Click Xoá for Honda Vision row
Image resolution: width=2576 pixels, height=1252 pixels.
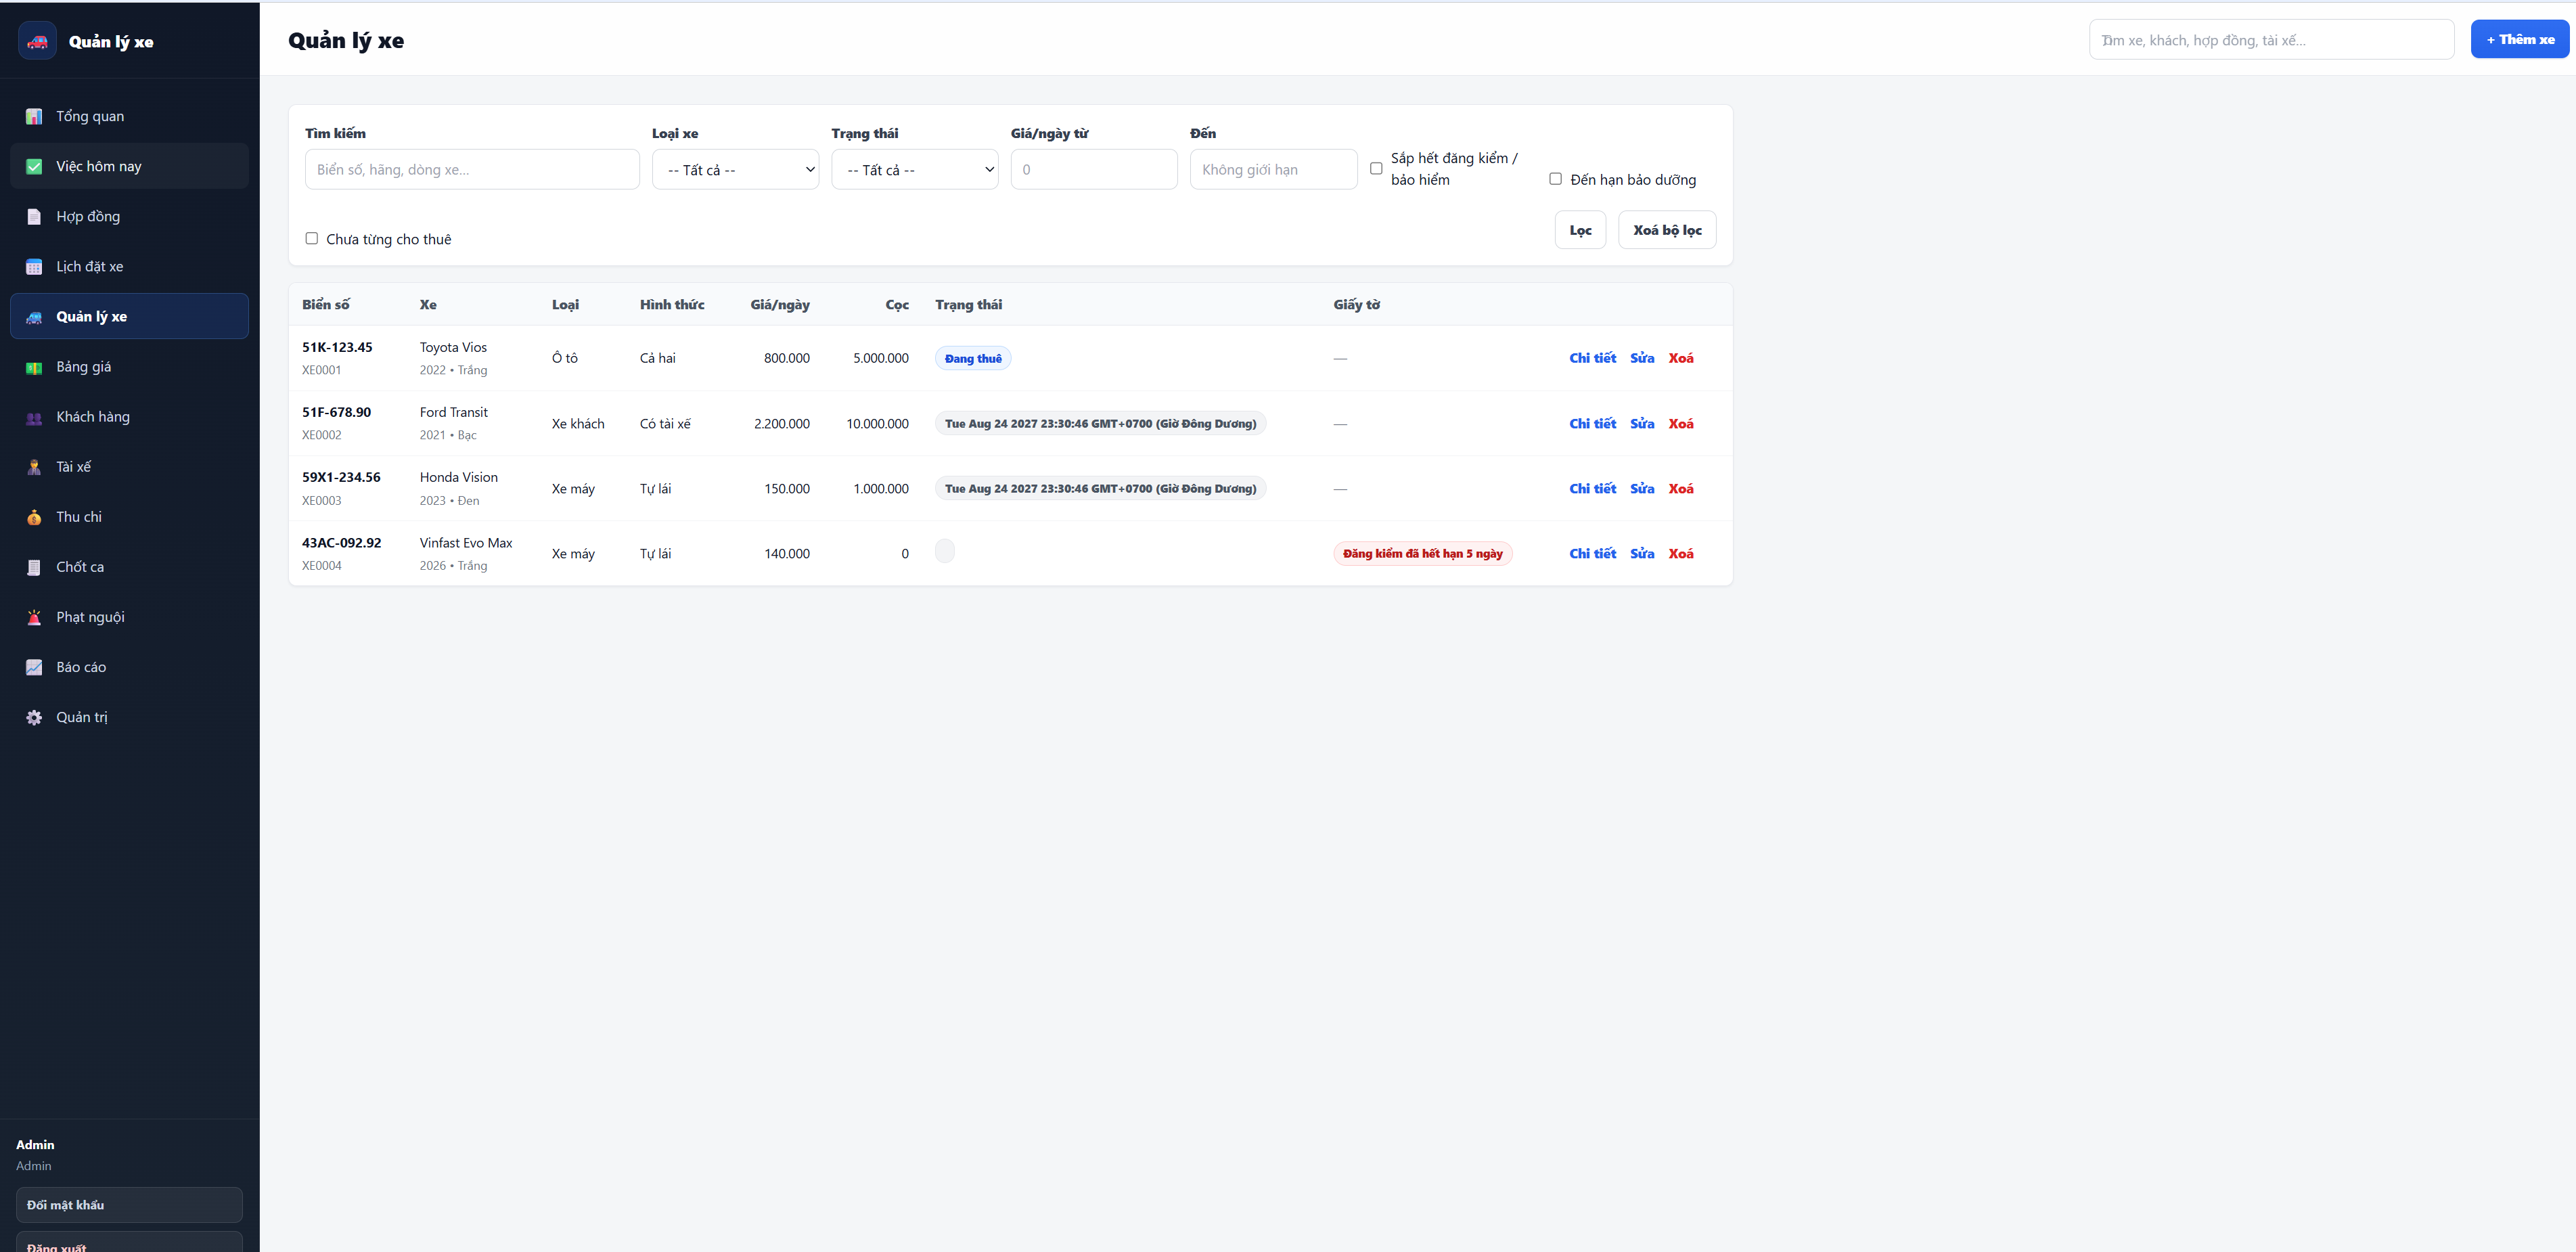[1681, 489]
